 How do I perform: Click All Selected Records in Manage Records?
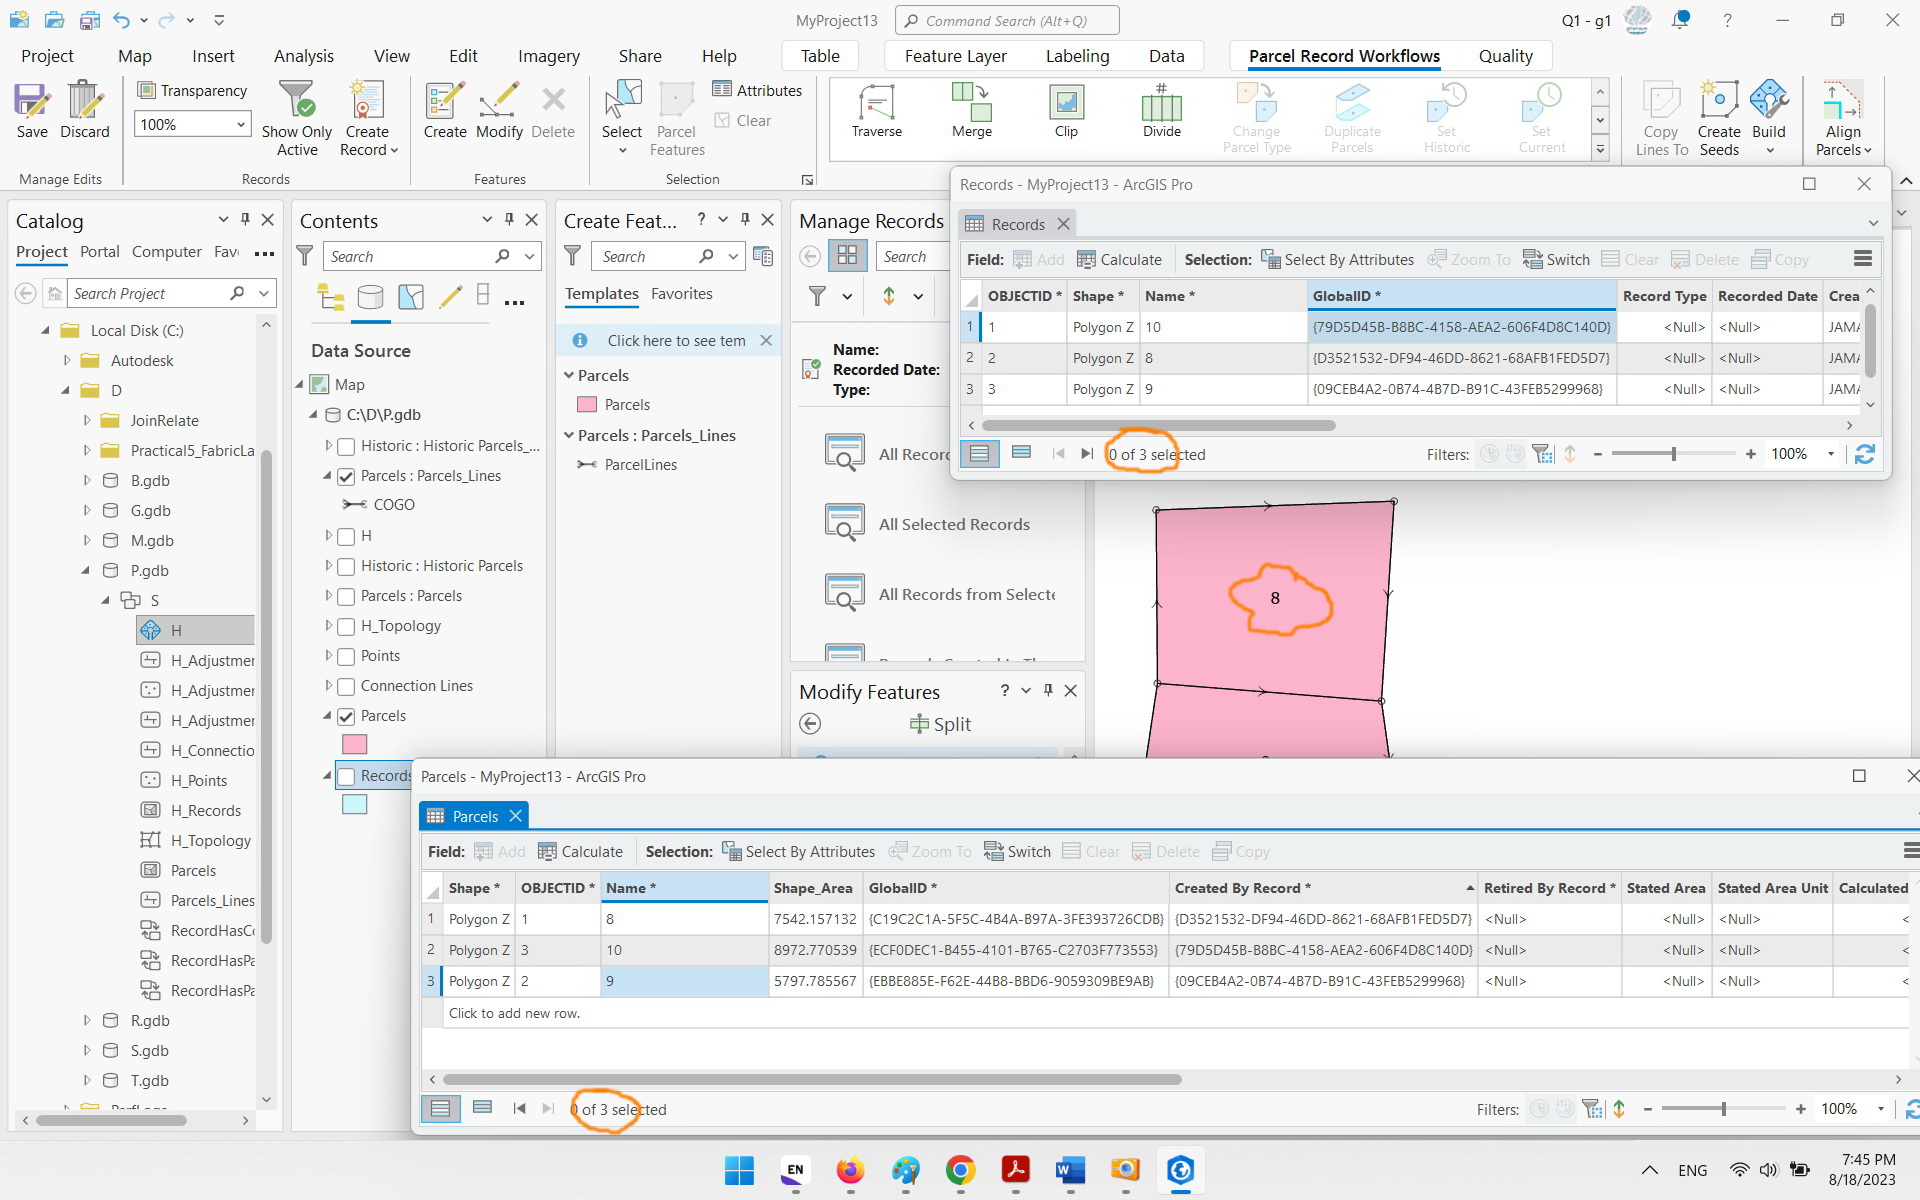pyautogui.click(x=953, y=523)
